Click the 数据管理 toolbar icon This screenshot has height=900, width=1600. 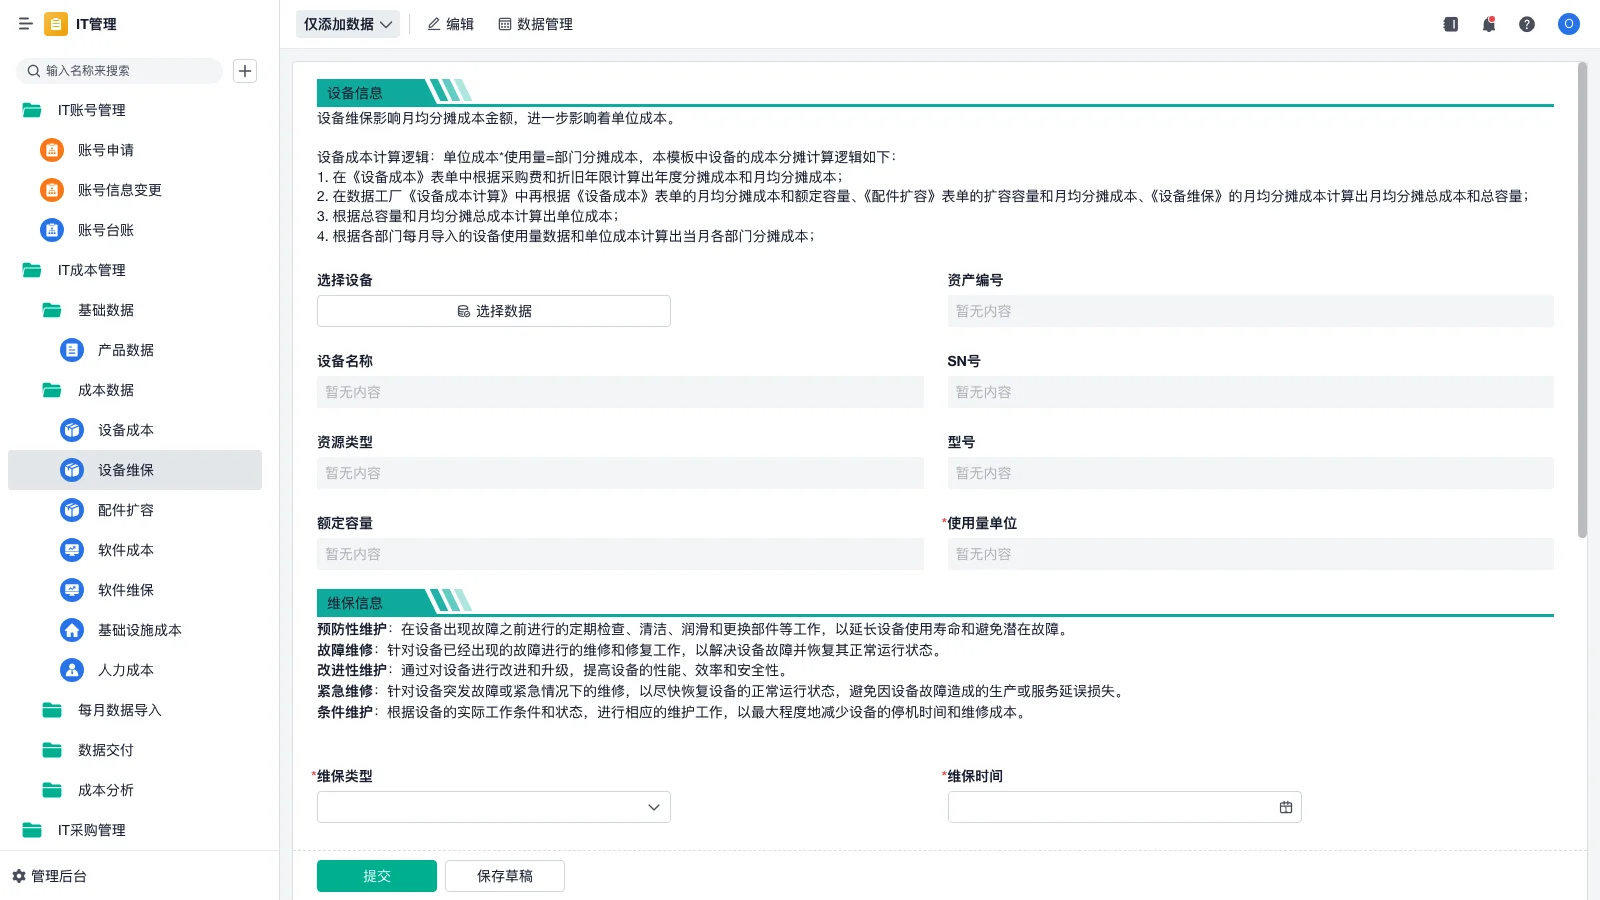[504, 24]
